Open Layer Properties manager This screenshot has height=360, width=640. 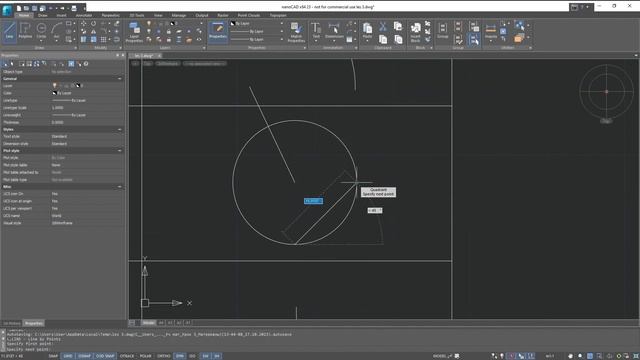[134, 32]
